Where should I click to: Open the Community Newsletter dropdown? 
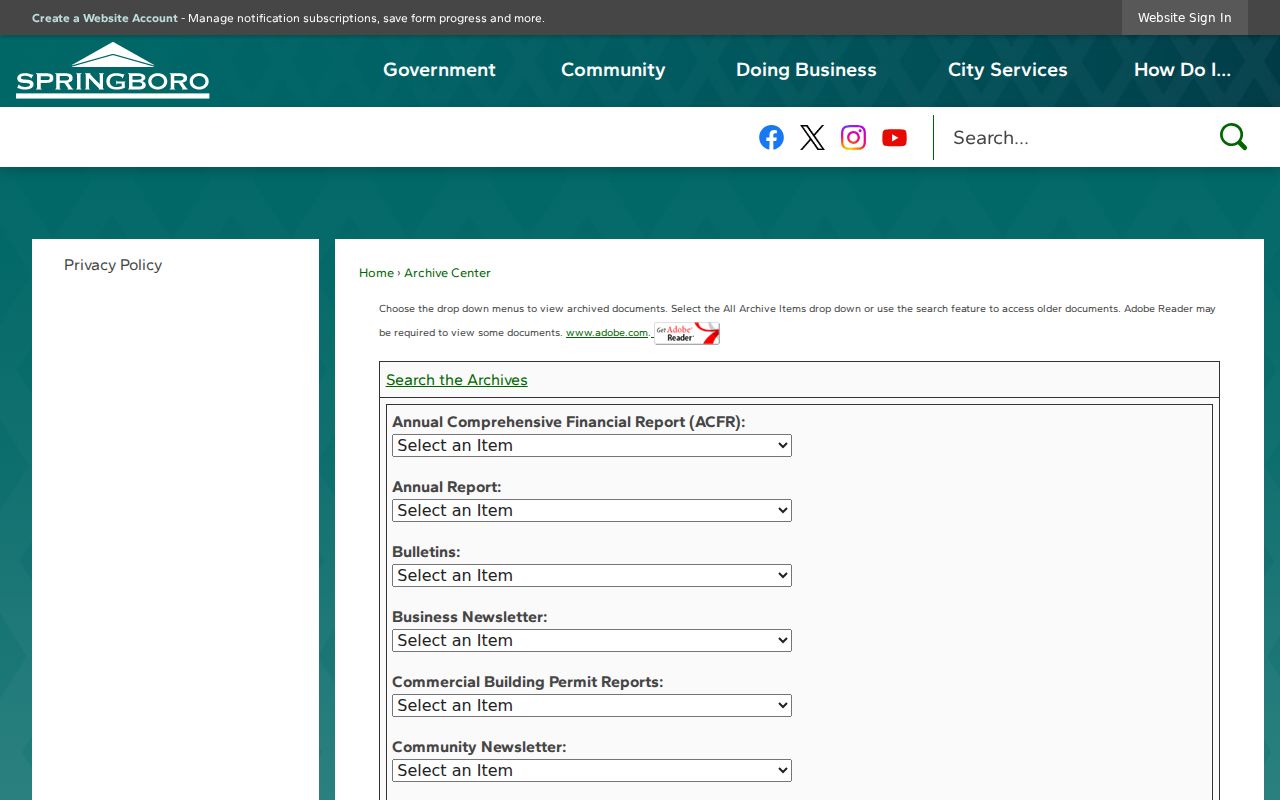pyautogui.click(x=592, y=770)
